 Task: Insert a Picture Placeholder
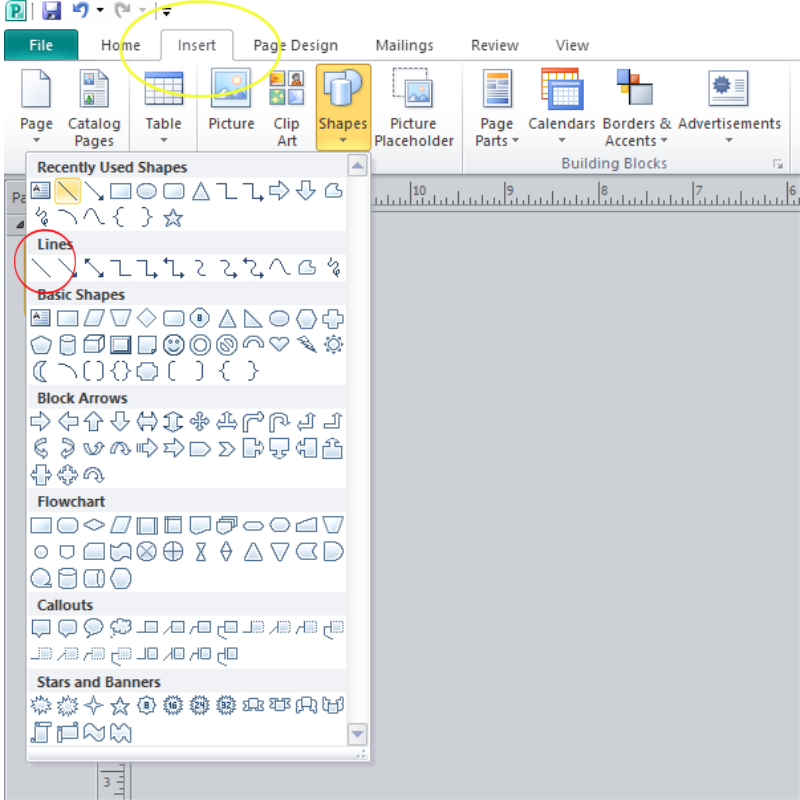tap(414, 109)
